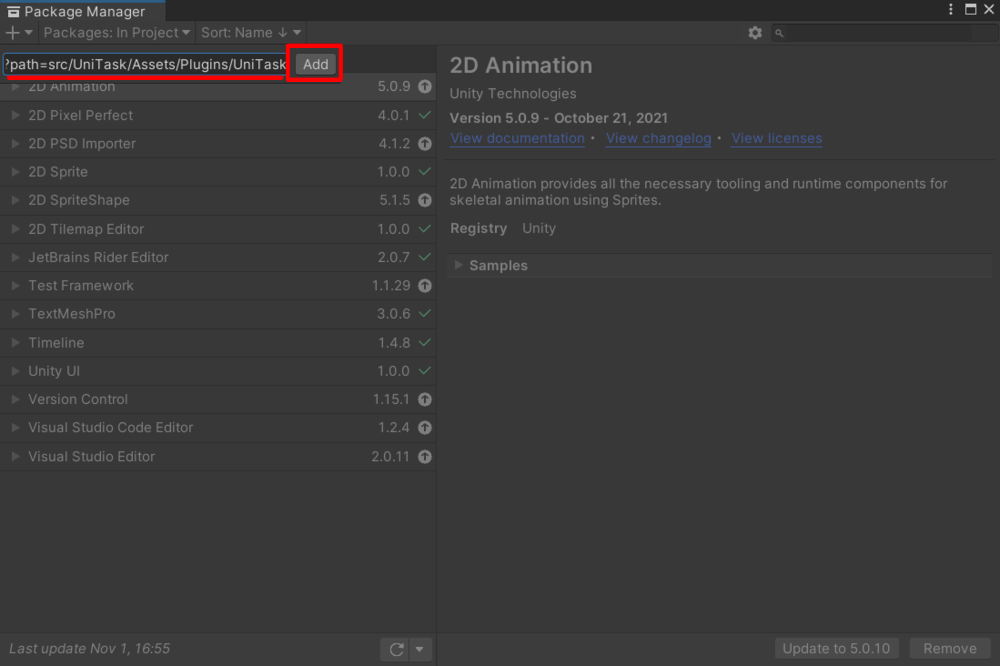Viewport: 1000px width, 666px height.
Task: Open the Package Manager settings gear
Action: pyautogui.click(x=755, y=33)
